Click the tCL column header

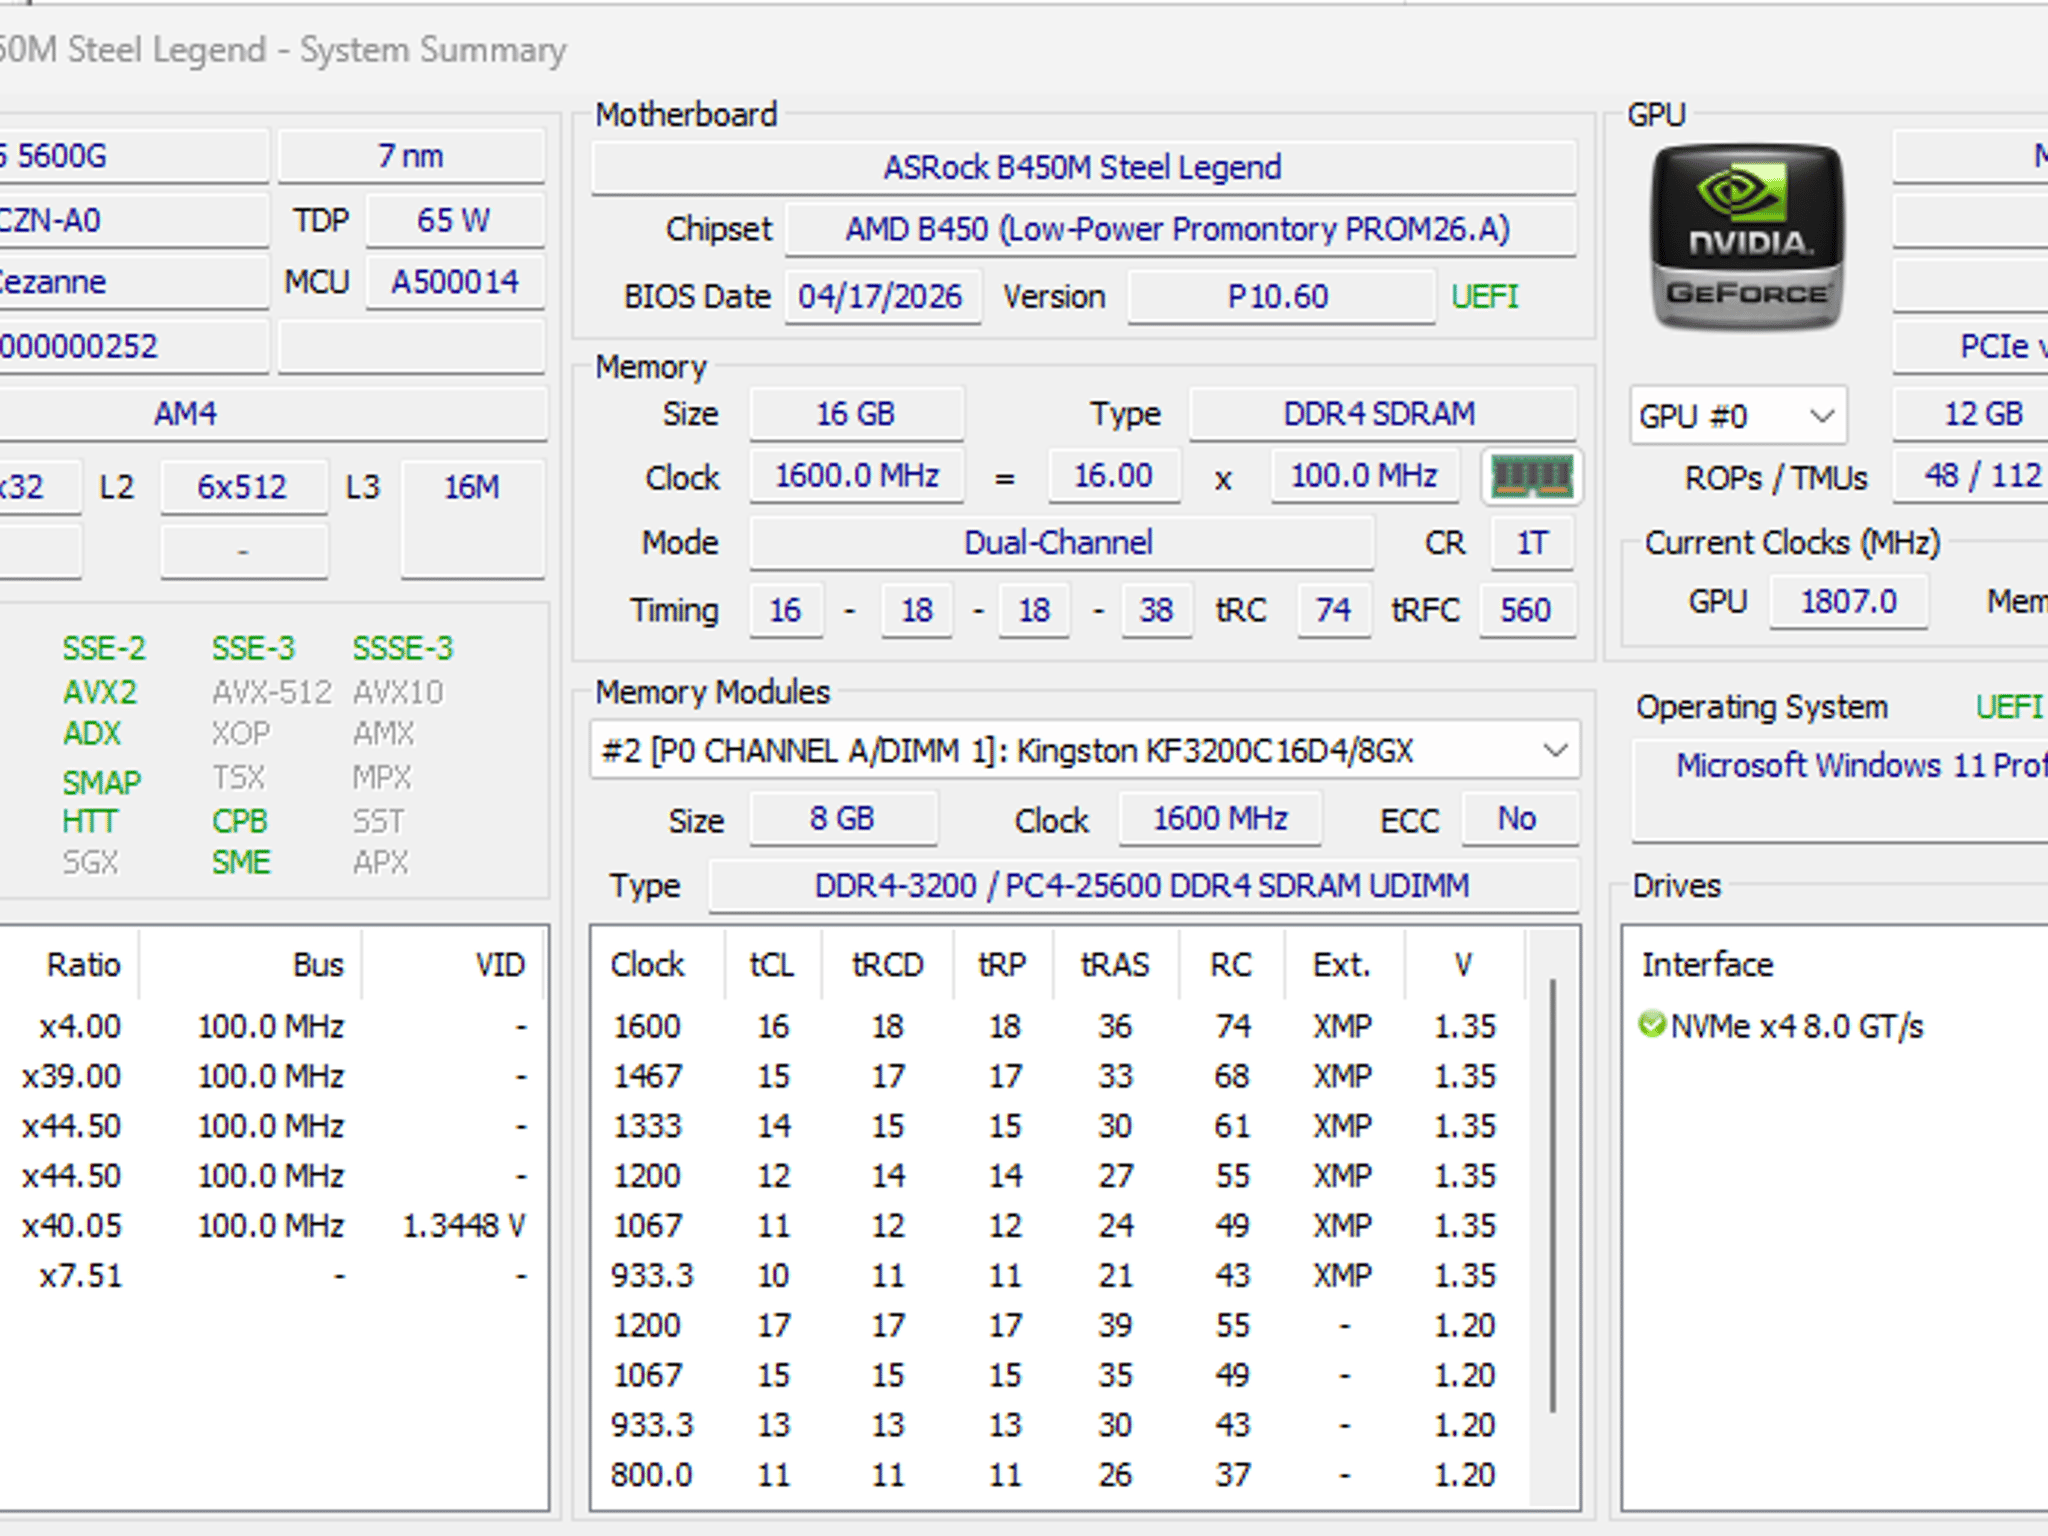(772, 964)
